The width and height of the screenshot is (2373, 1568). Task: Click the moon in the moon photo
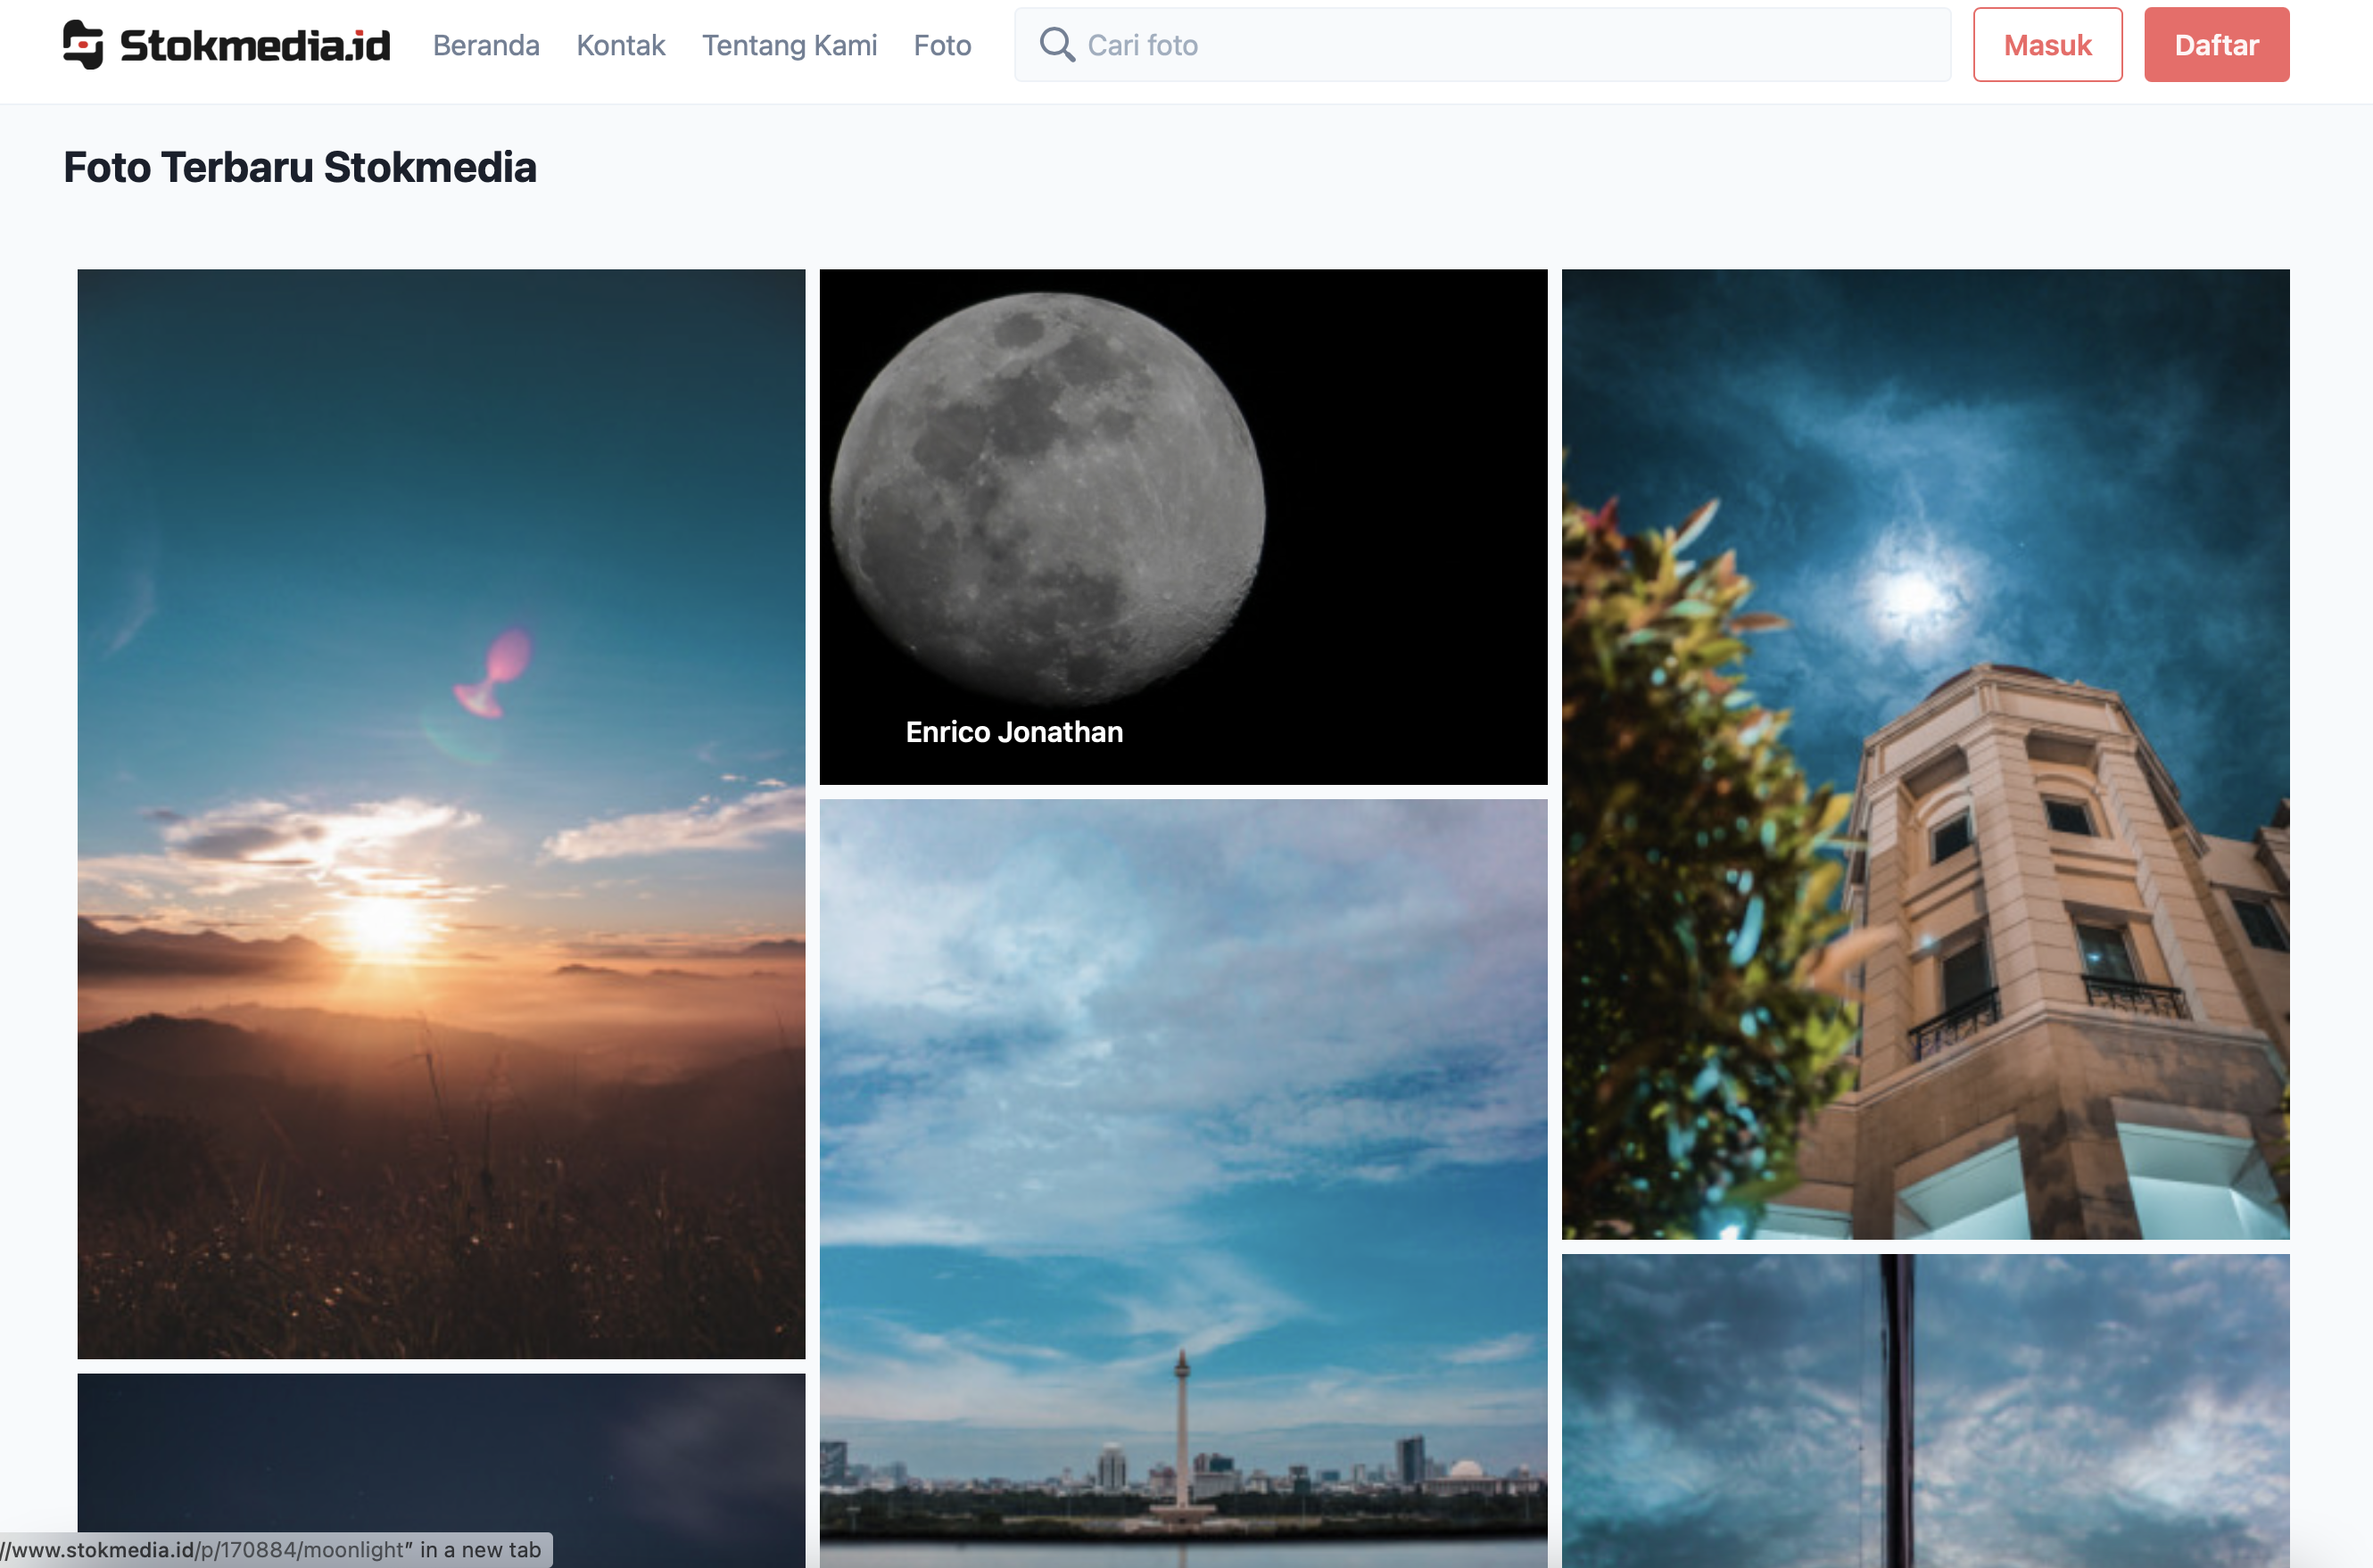tap(1047, 498)
